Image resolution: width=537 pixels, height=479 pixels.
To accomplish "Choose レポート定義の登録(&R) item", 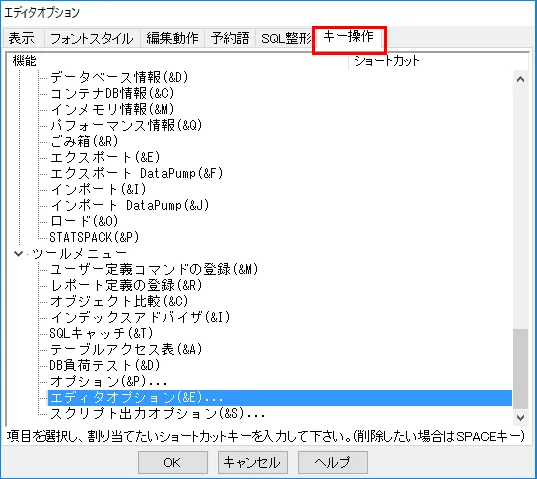I will click(x=126, y=286).
